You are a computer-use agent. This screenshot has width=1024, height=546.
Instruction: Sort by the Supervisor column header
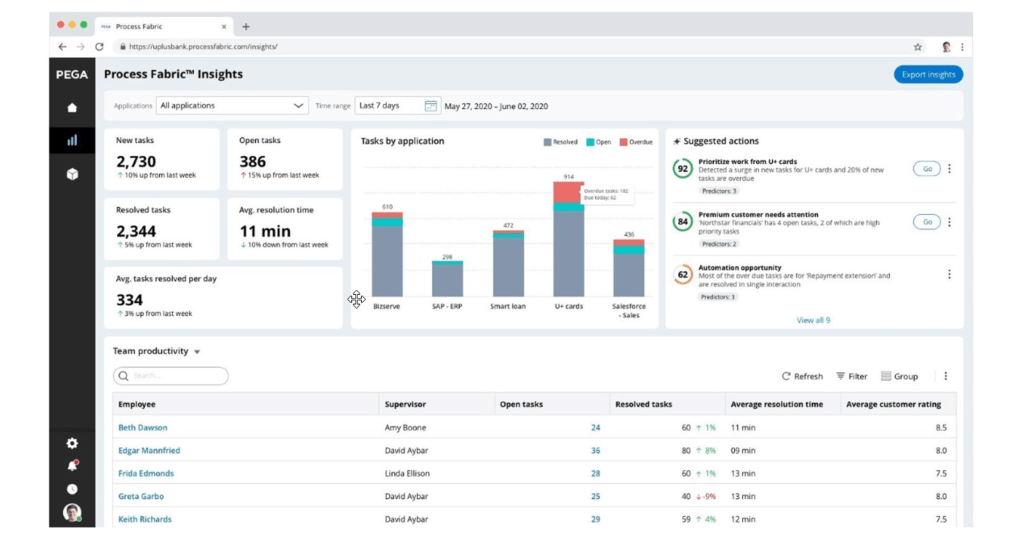click(x=405, y=404)
